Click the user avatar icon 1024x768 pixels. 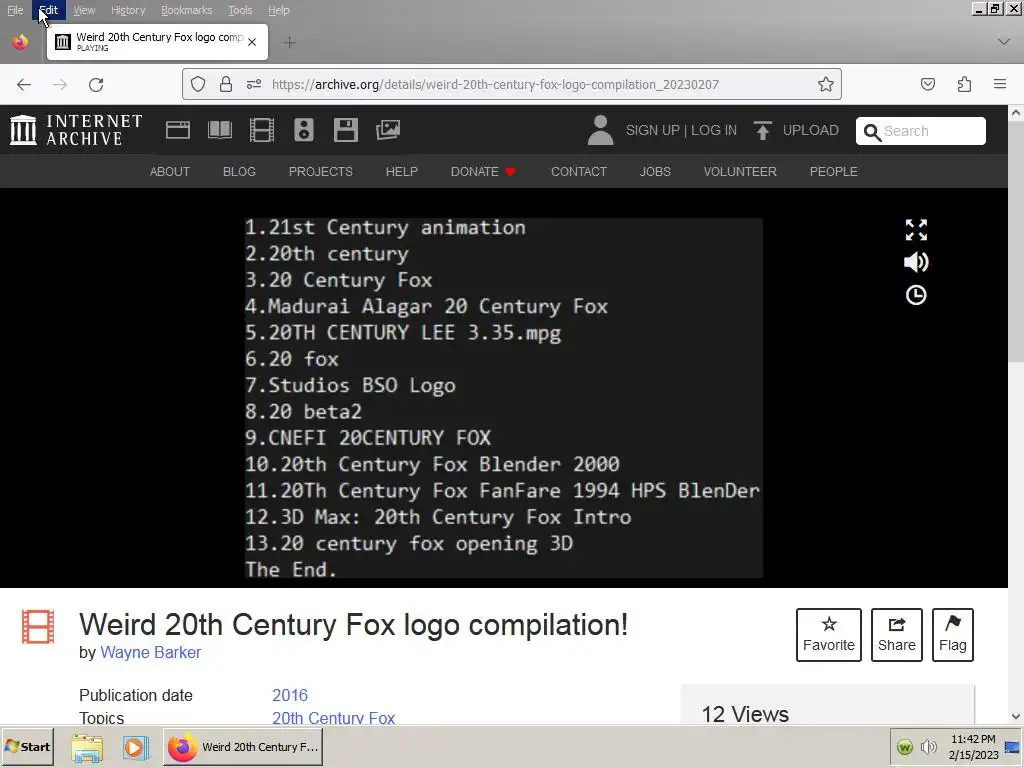click(600, 130)
